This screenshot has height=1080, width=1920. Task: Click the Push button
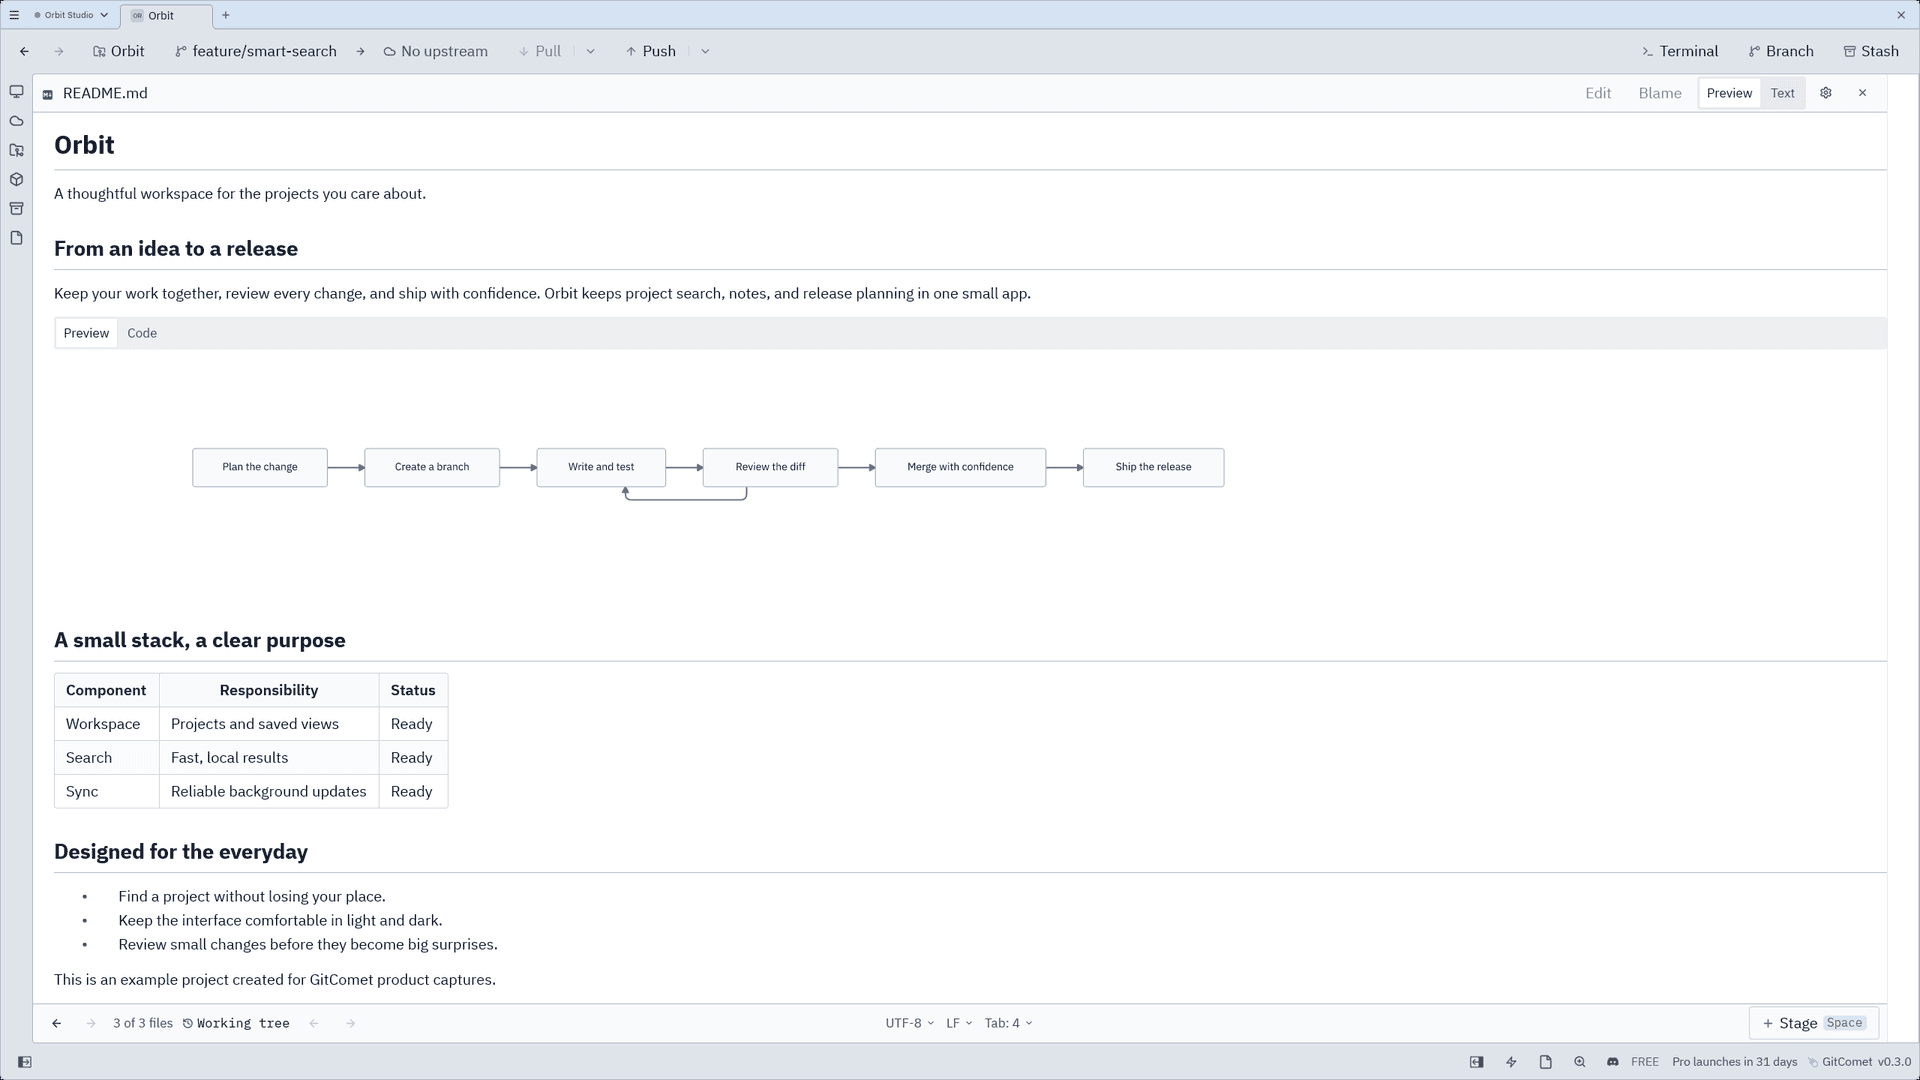pos(651,51)
